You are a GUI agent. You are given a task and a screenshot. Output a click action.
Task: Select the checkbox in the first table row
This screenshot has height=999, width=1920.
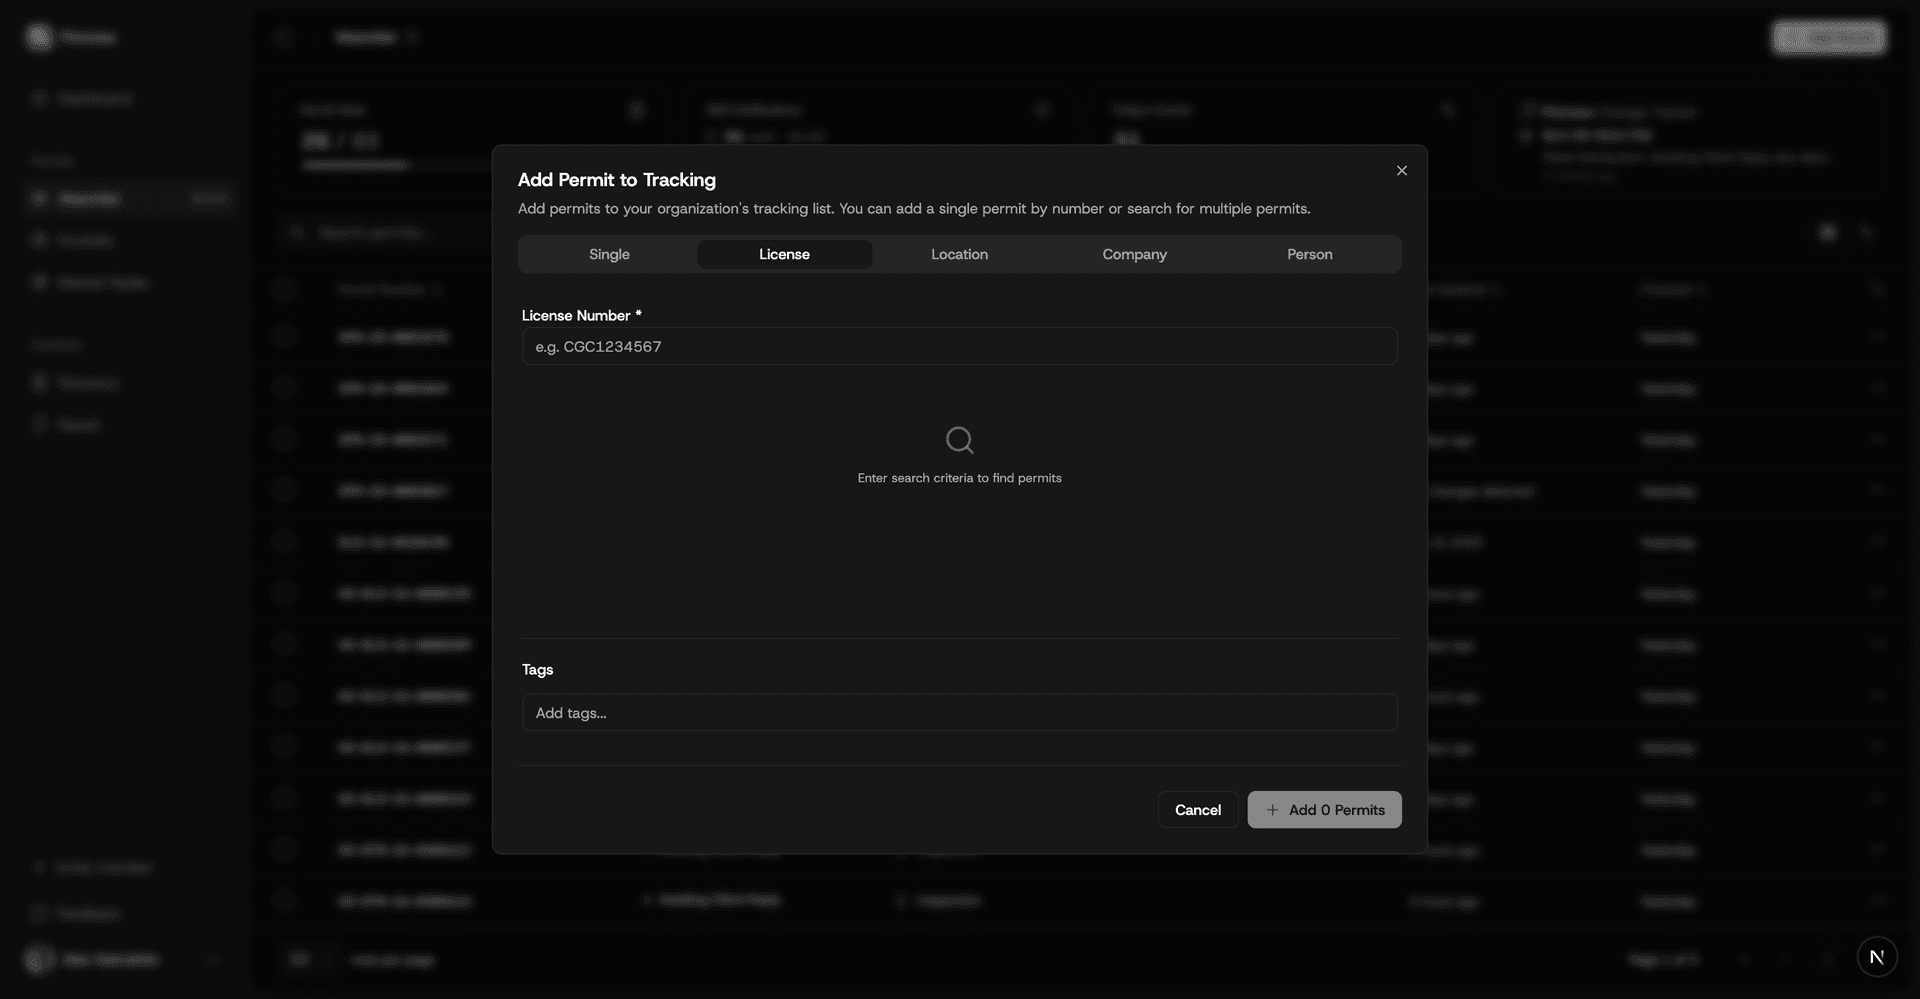point(285,337)
